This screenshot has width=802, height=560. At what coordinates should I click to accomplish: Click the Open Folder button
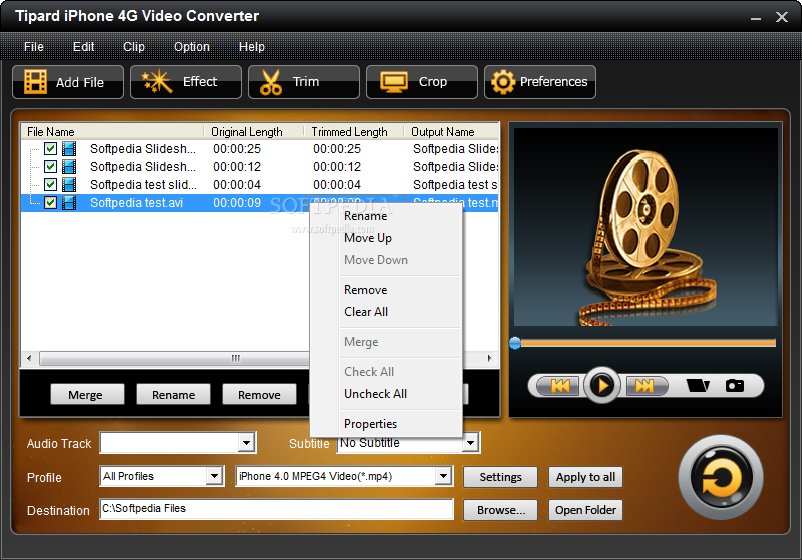585,510
